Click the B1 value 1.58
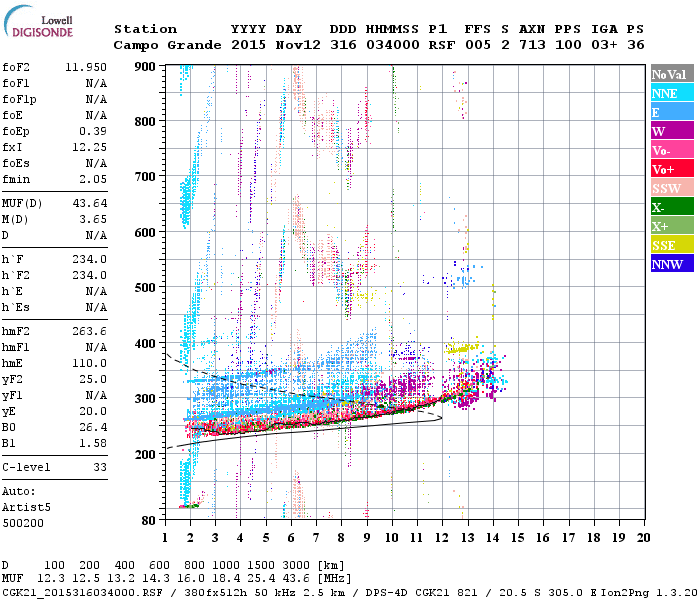 pyautogui.click(x=93, y=444)
